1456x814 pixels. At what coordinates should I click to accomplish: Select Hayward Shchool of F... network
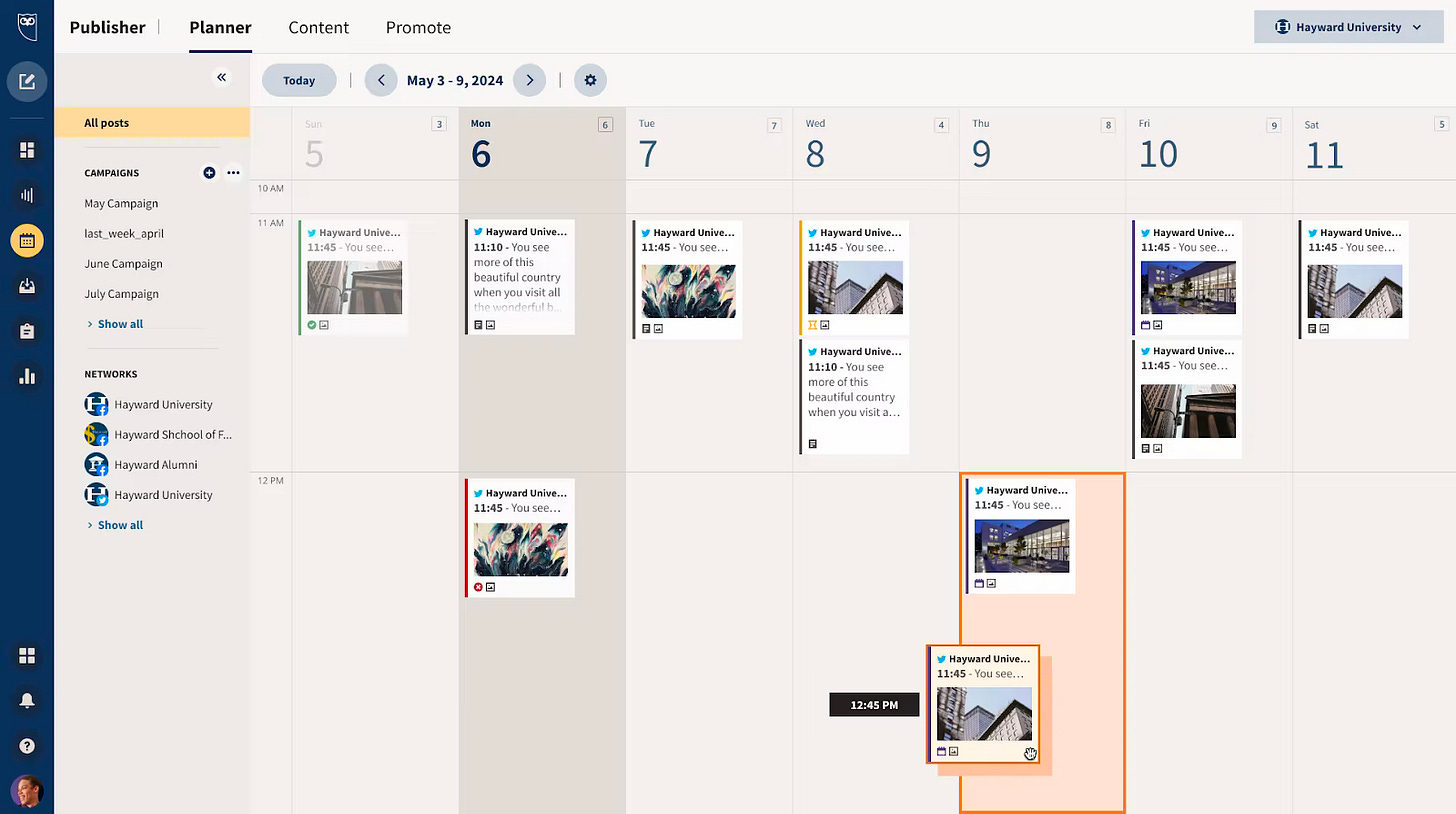(158, 435)
